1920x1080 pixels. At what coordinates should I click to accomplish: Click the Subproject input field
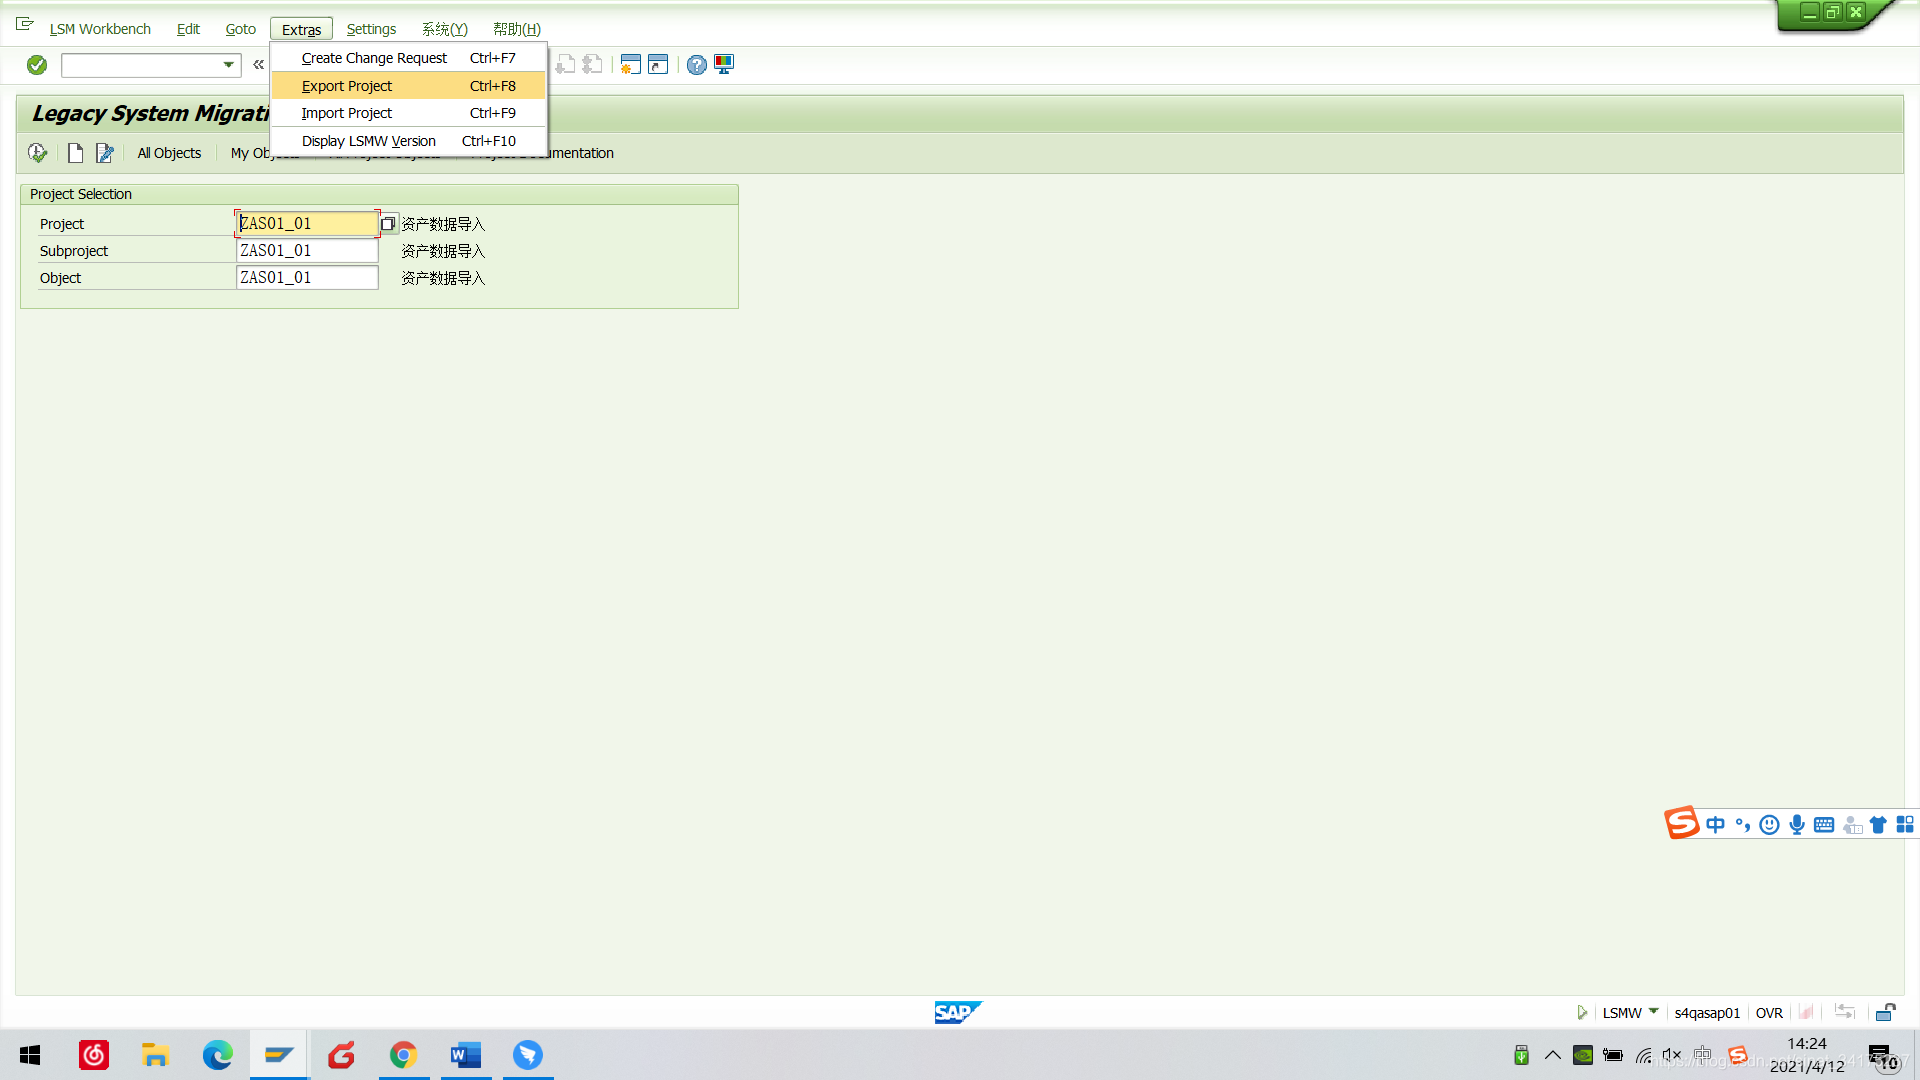(x=307, y=251)
